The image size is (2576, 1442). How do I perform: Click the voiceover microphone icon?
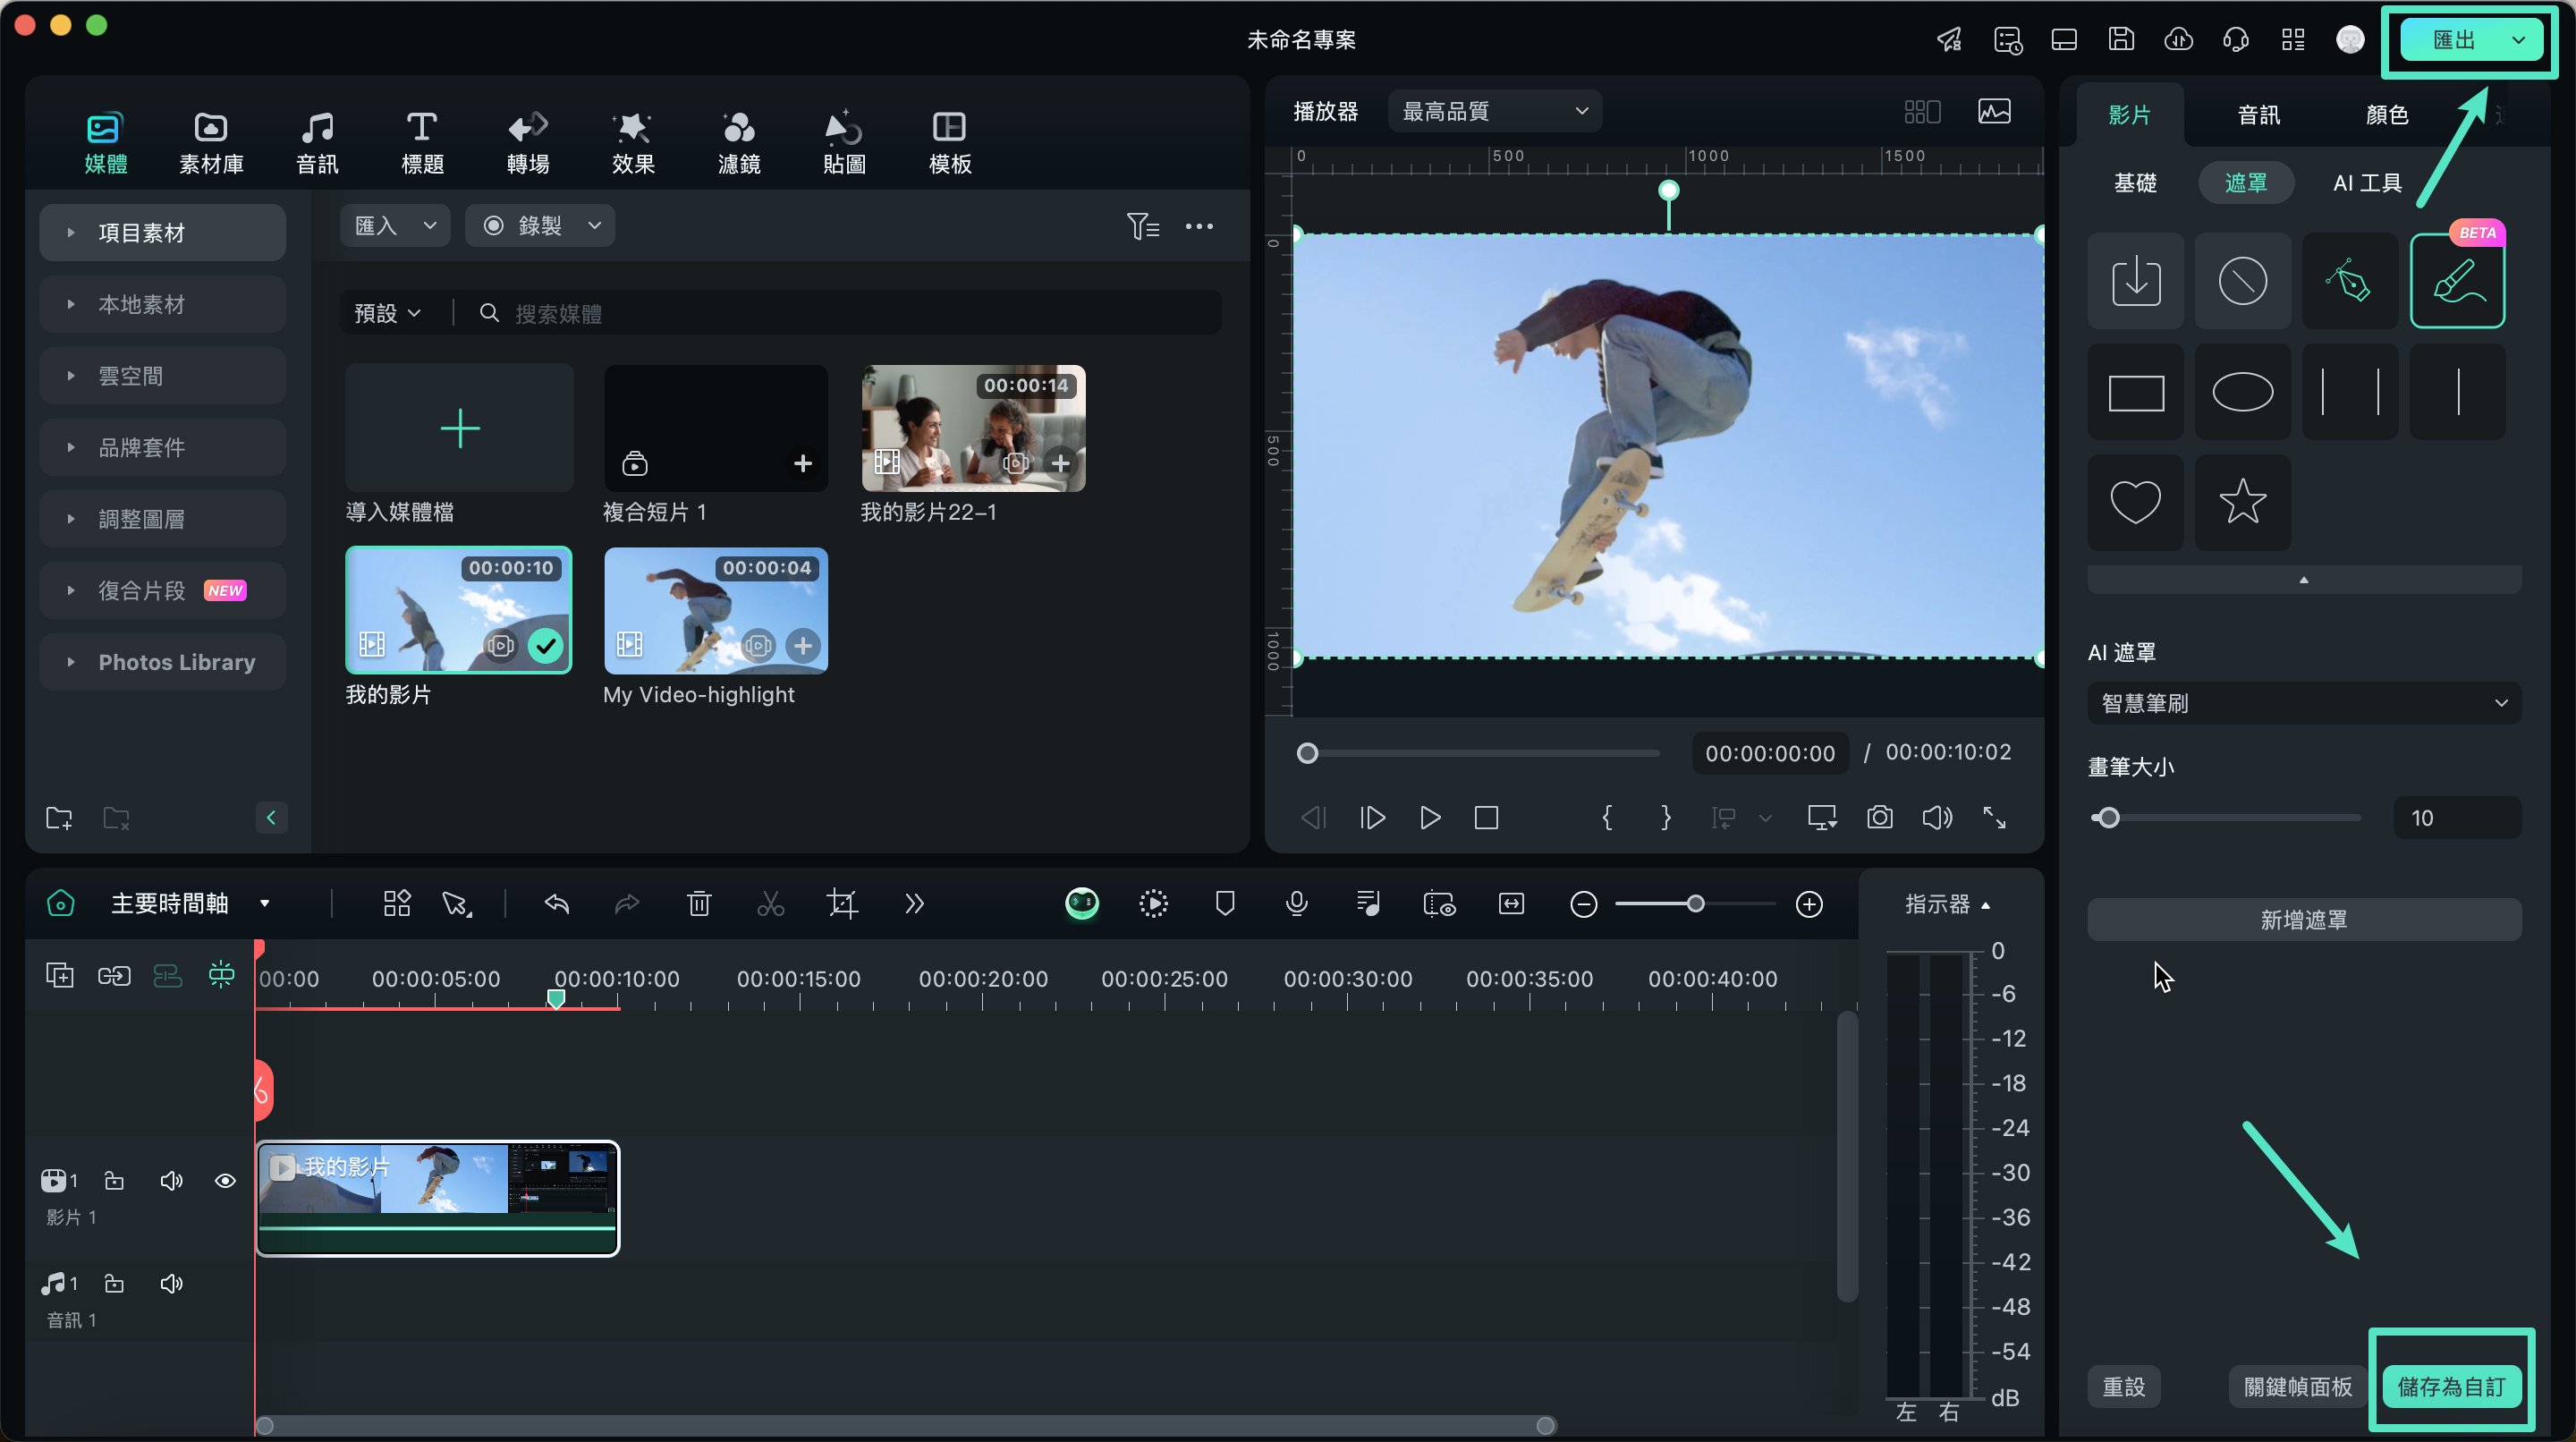tap(1296, 904)
